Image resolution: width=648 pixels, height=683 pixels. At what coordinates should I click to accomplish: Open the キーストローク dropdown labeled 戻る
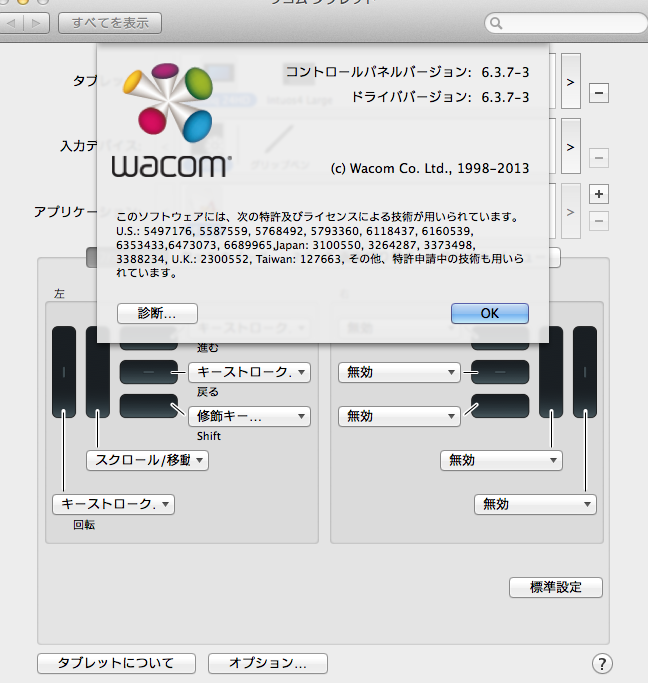coord(250,372)
